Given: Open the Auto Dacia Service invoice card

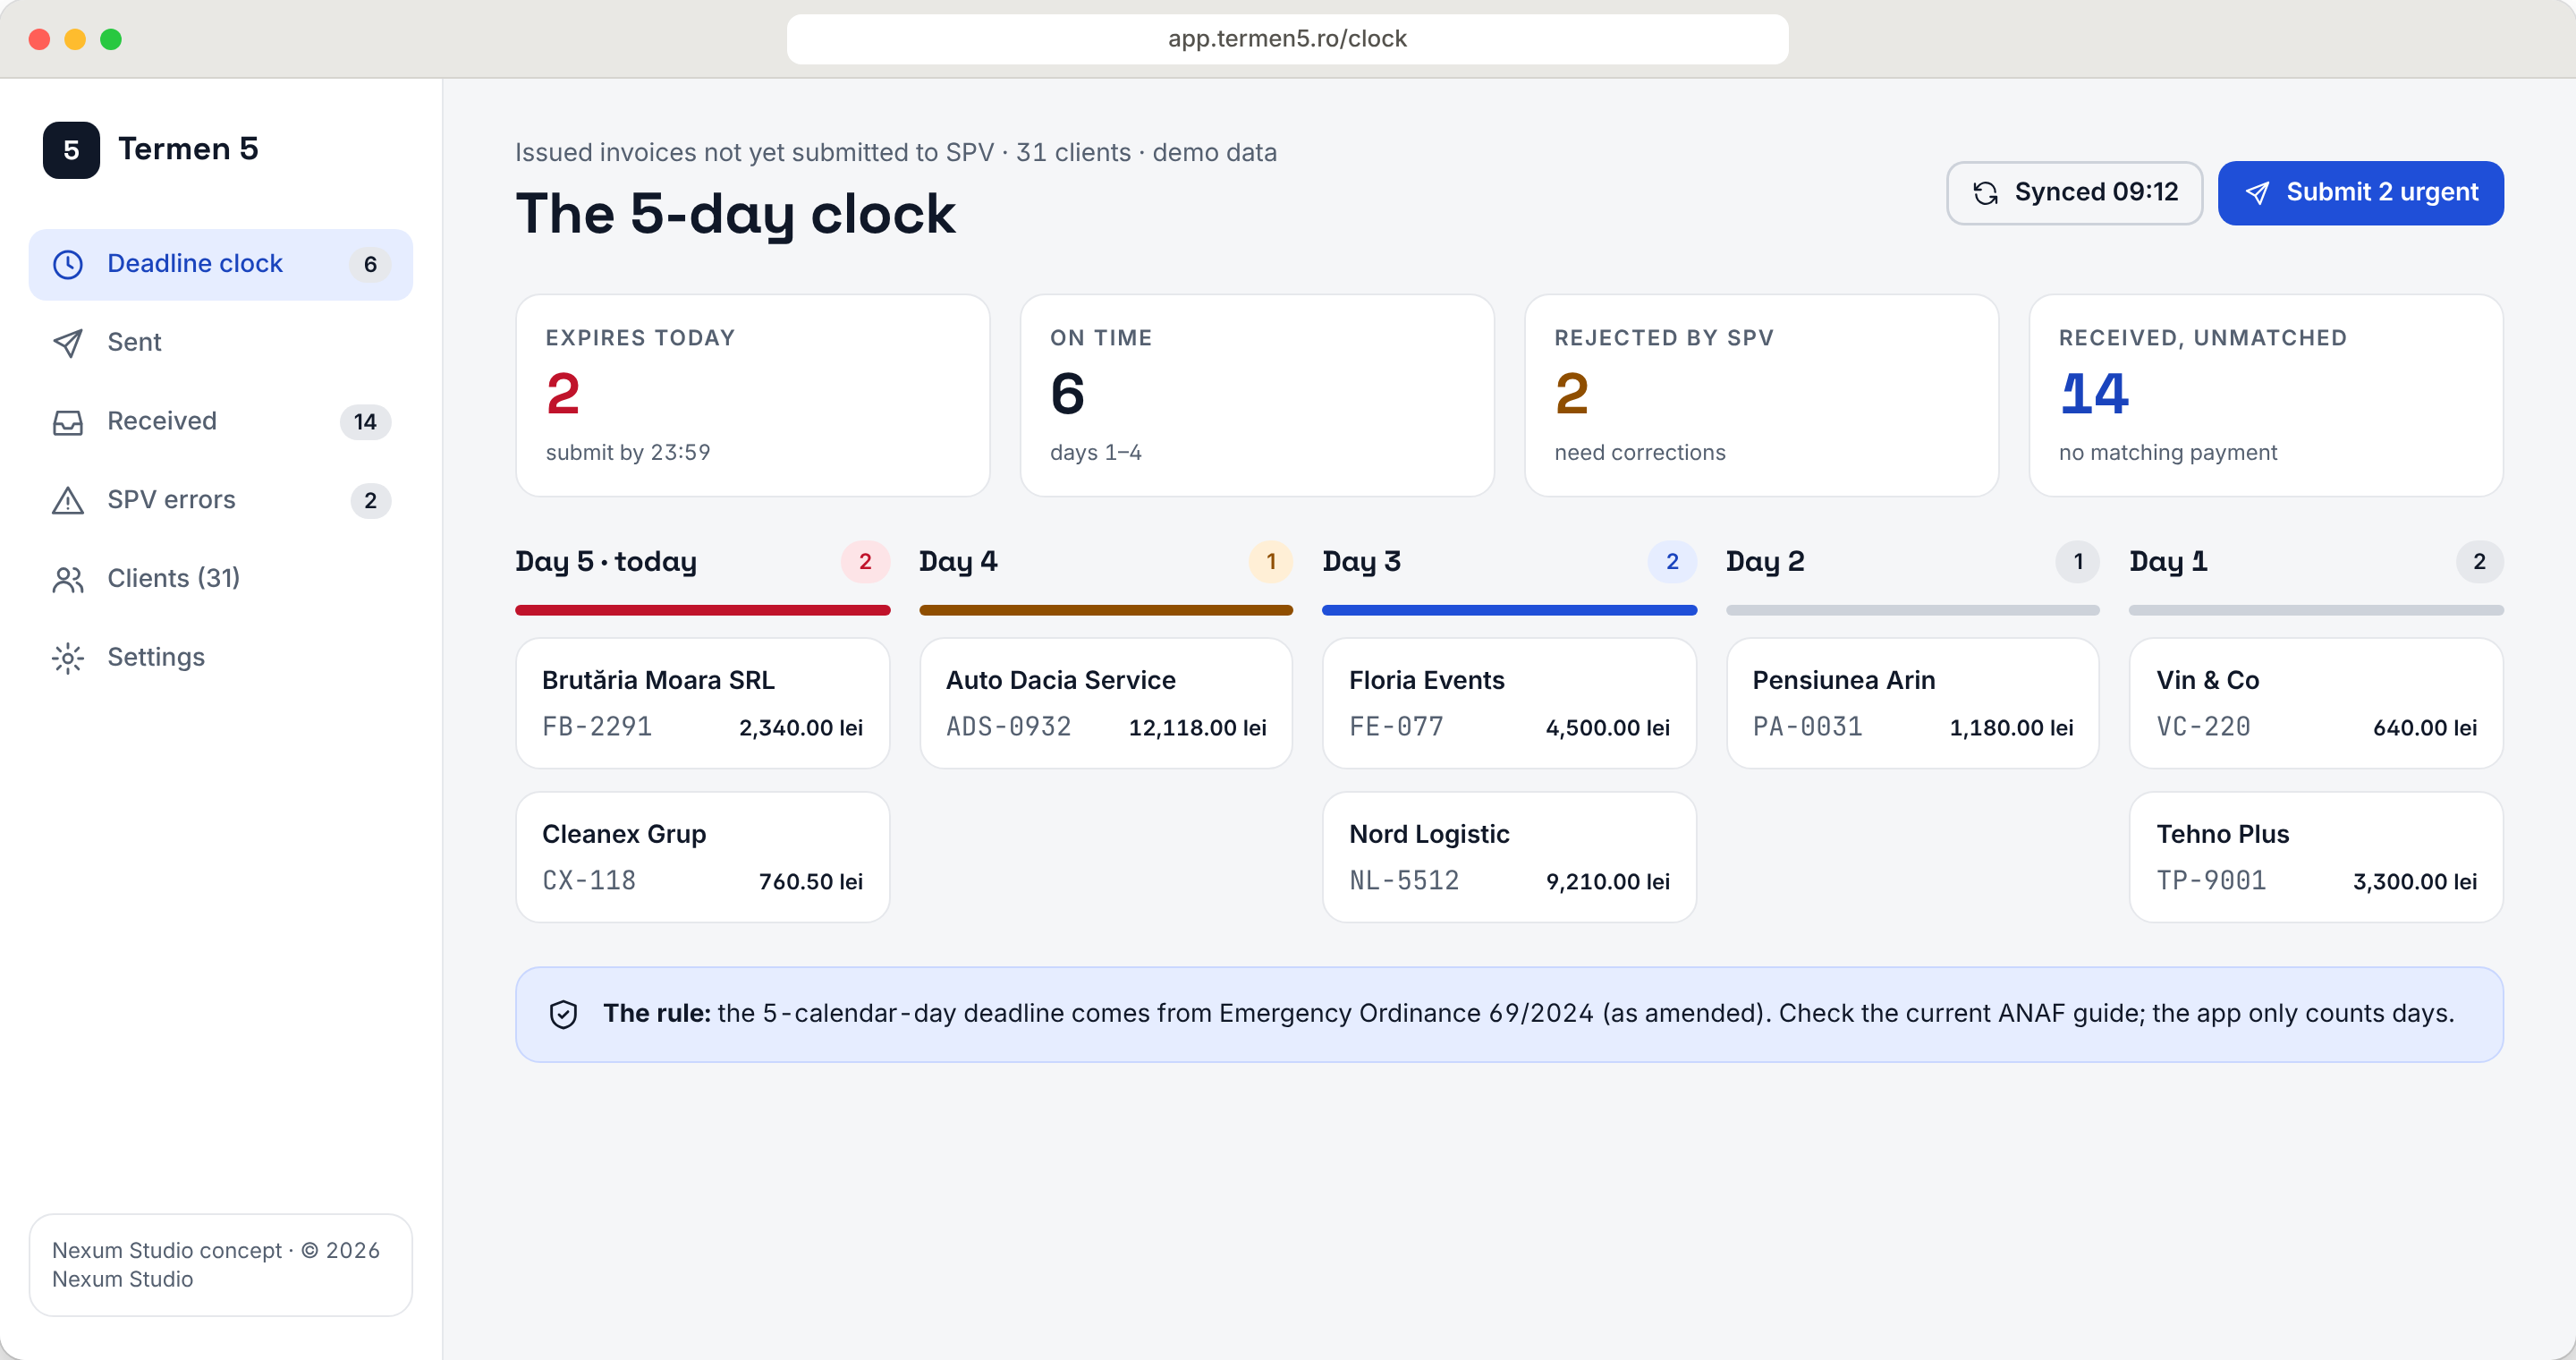Looking at the screenshot, I should click(x=1106, y=703).
